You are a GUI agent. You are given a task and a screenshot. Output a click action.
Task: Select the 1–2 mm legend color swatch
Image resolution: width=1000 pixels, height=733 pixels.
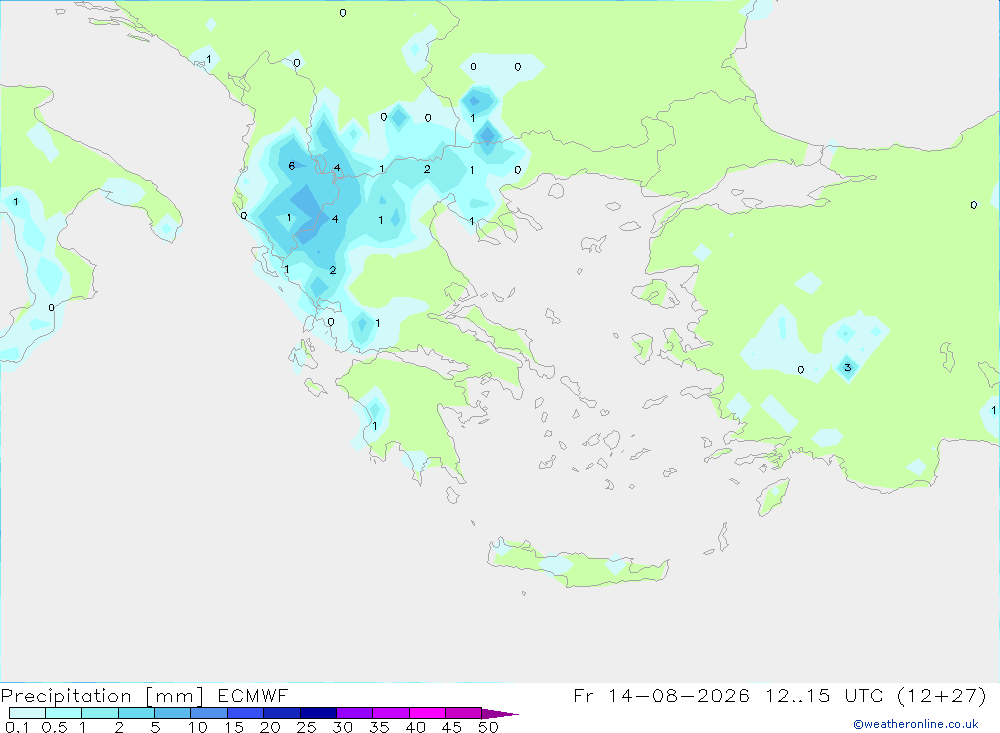point(99,713)
